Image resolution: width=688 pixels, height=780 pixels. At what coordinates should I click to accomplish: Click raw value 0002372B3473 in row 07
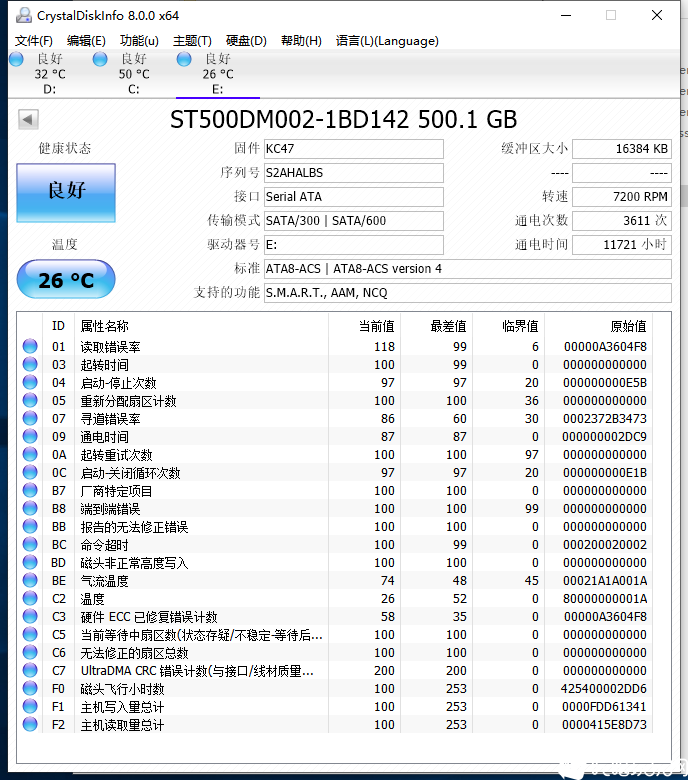pyautogui.click(x=604, y=419)
